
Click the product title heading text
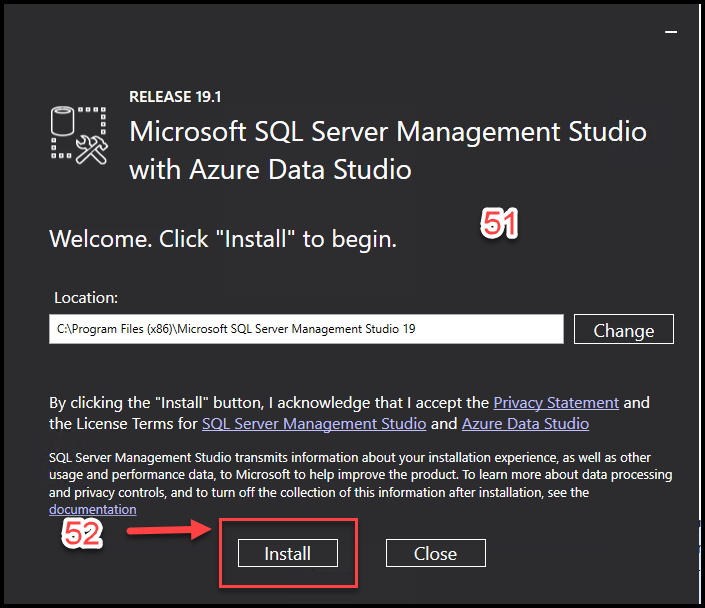[x=388, y=150]
